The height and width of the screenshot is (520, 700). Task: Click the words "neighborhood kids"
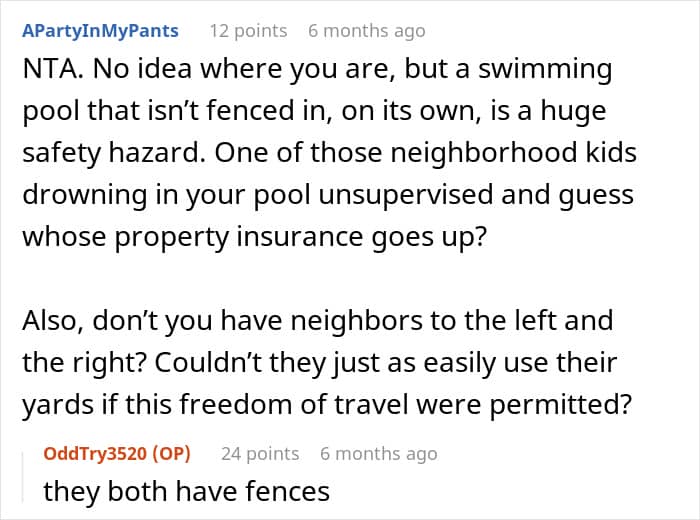[513, 152]
